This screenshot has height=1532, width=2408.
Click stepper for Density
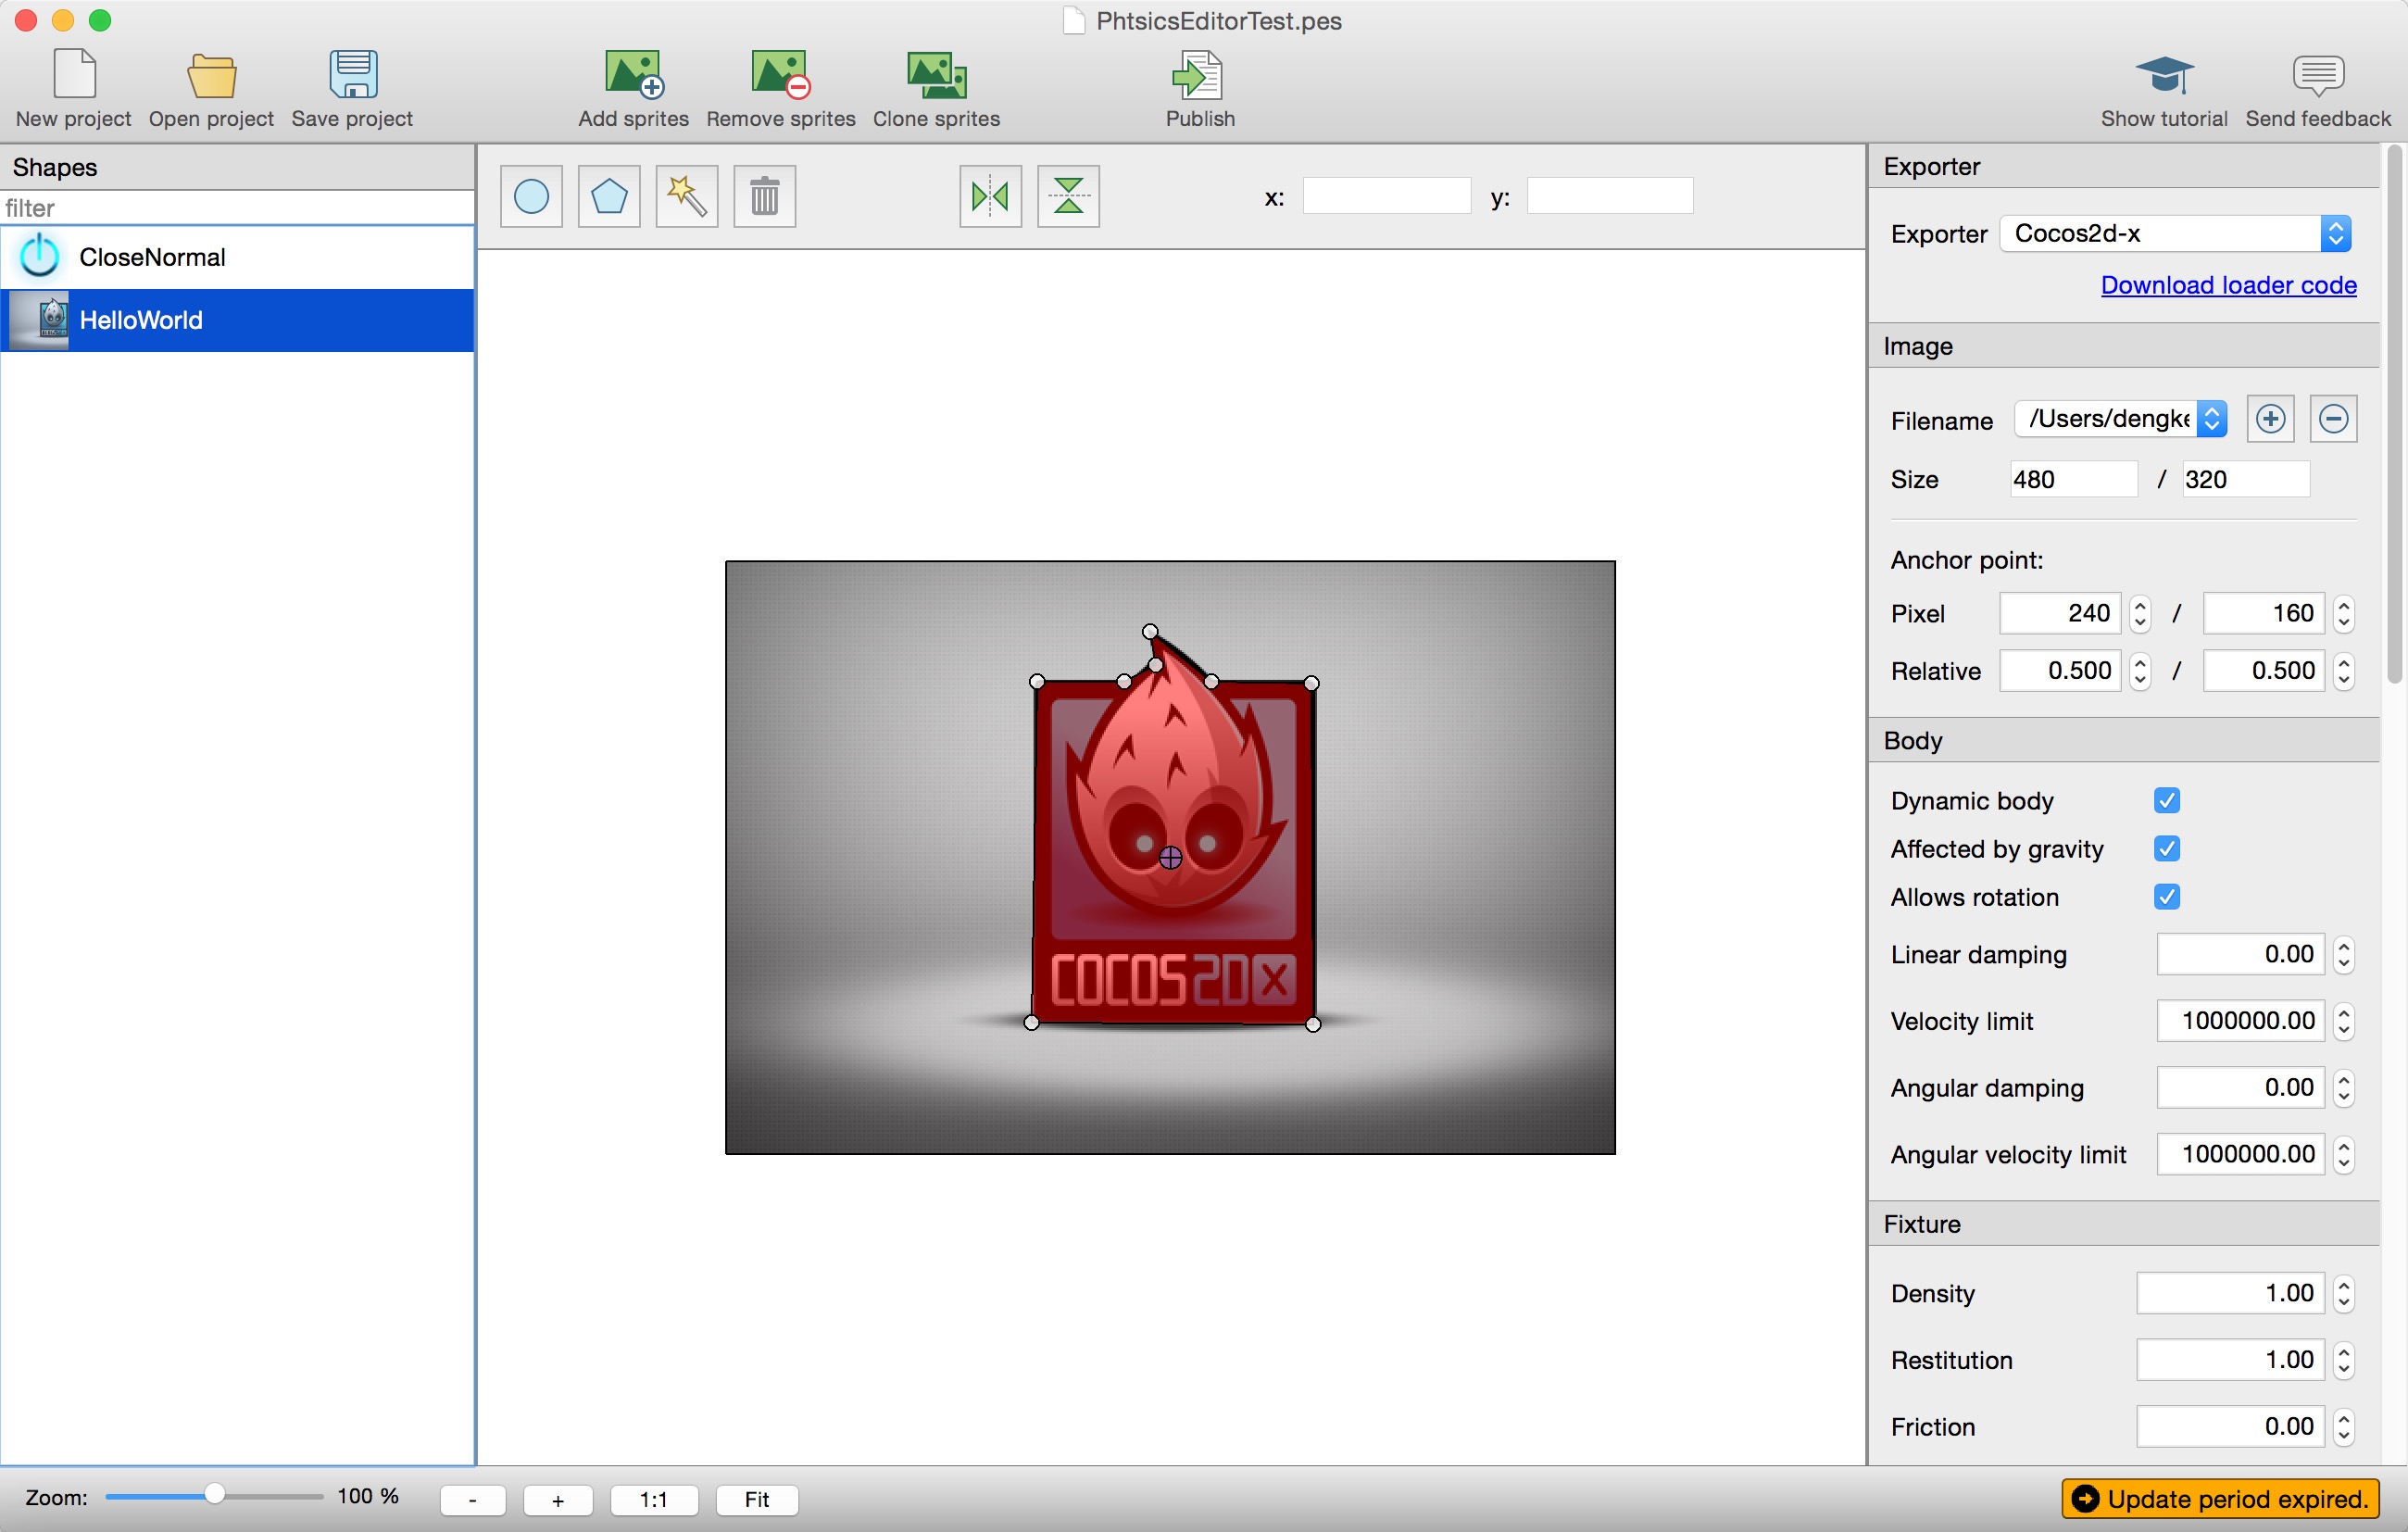click(2343, 1294)
